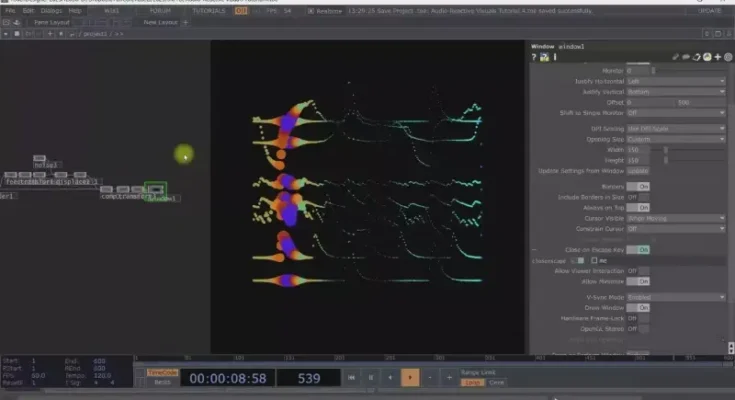735x400 pixels.
Task: Select the TimeCode button
Action: click(162, 372)
